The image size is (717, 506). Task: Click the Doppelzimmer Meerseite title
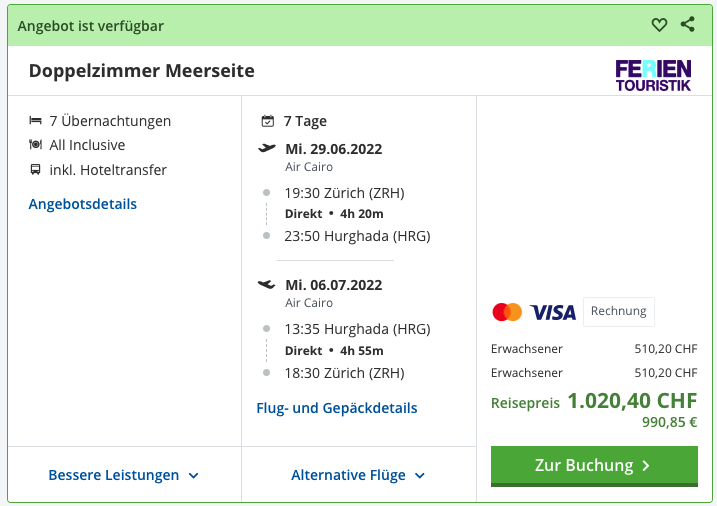(x=142, y=71)
